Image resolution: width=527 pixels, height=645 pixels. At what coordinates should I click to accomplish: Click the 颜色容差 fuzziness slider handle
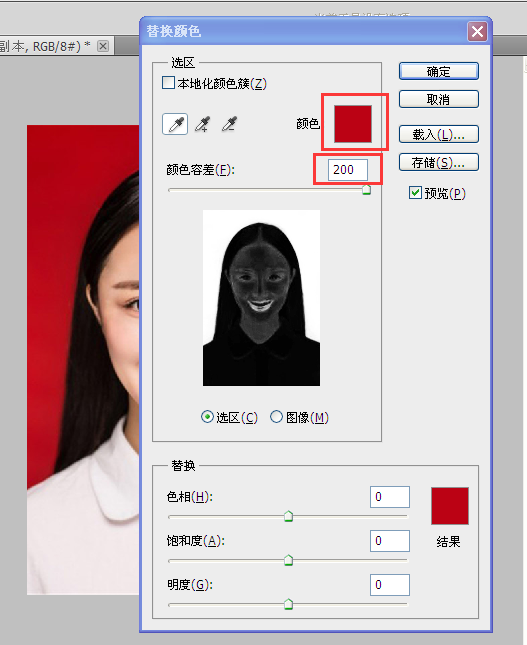[x=366, y=190]
